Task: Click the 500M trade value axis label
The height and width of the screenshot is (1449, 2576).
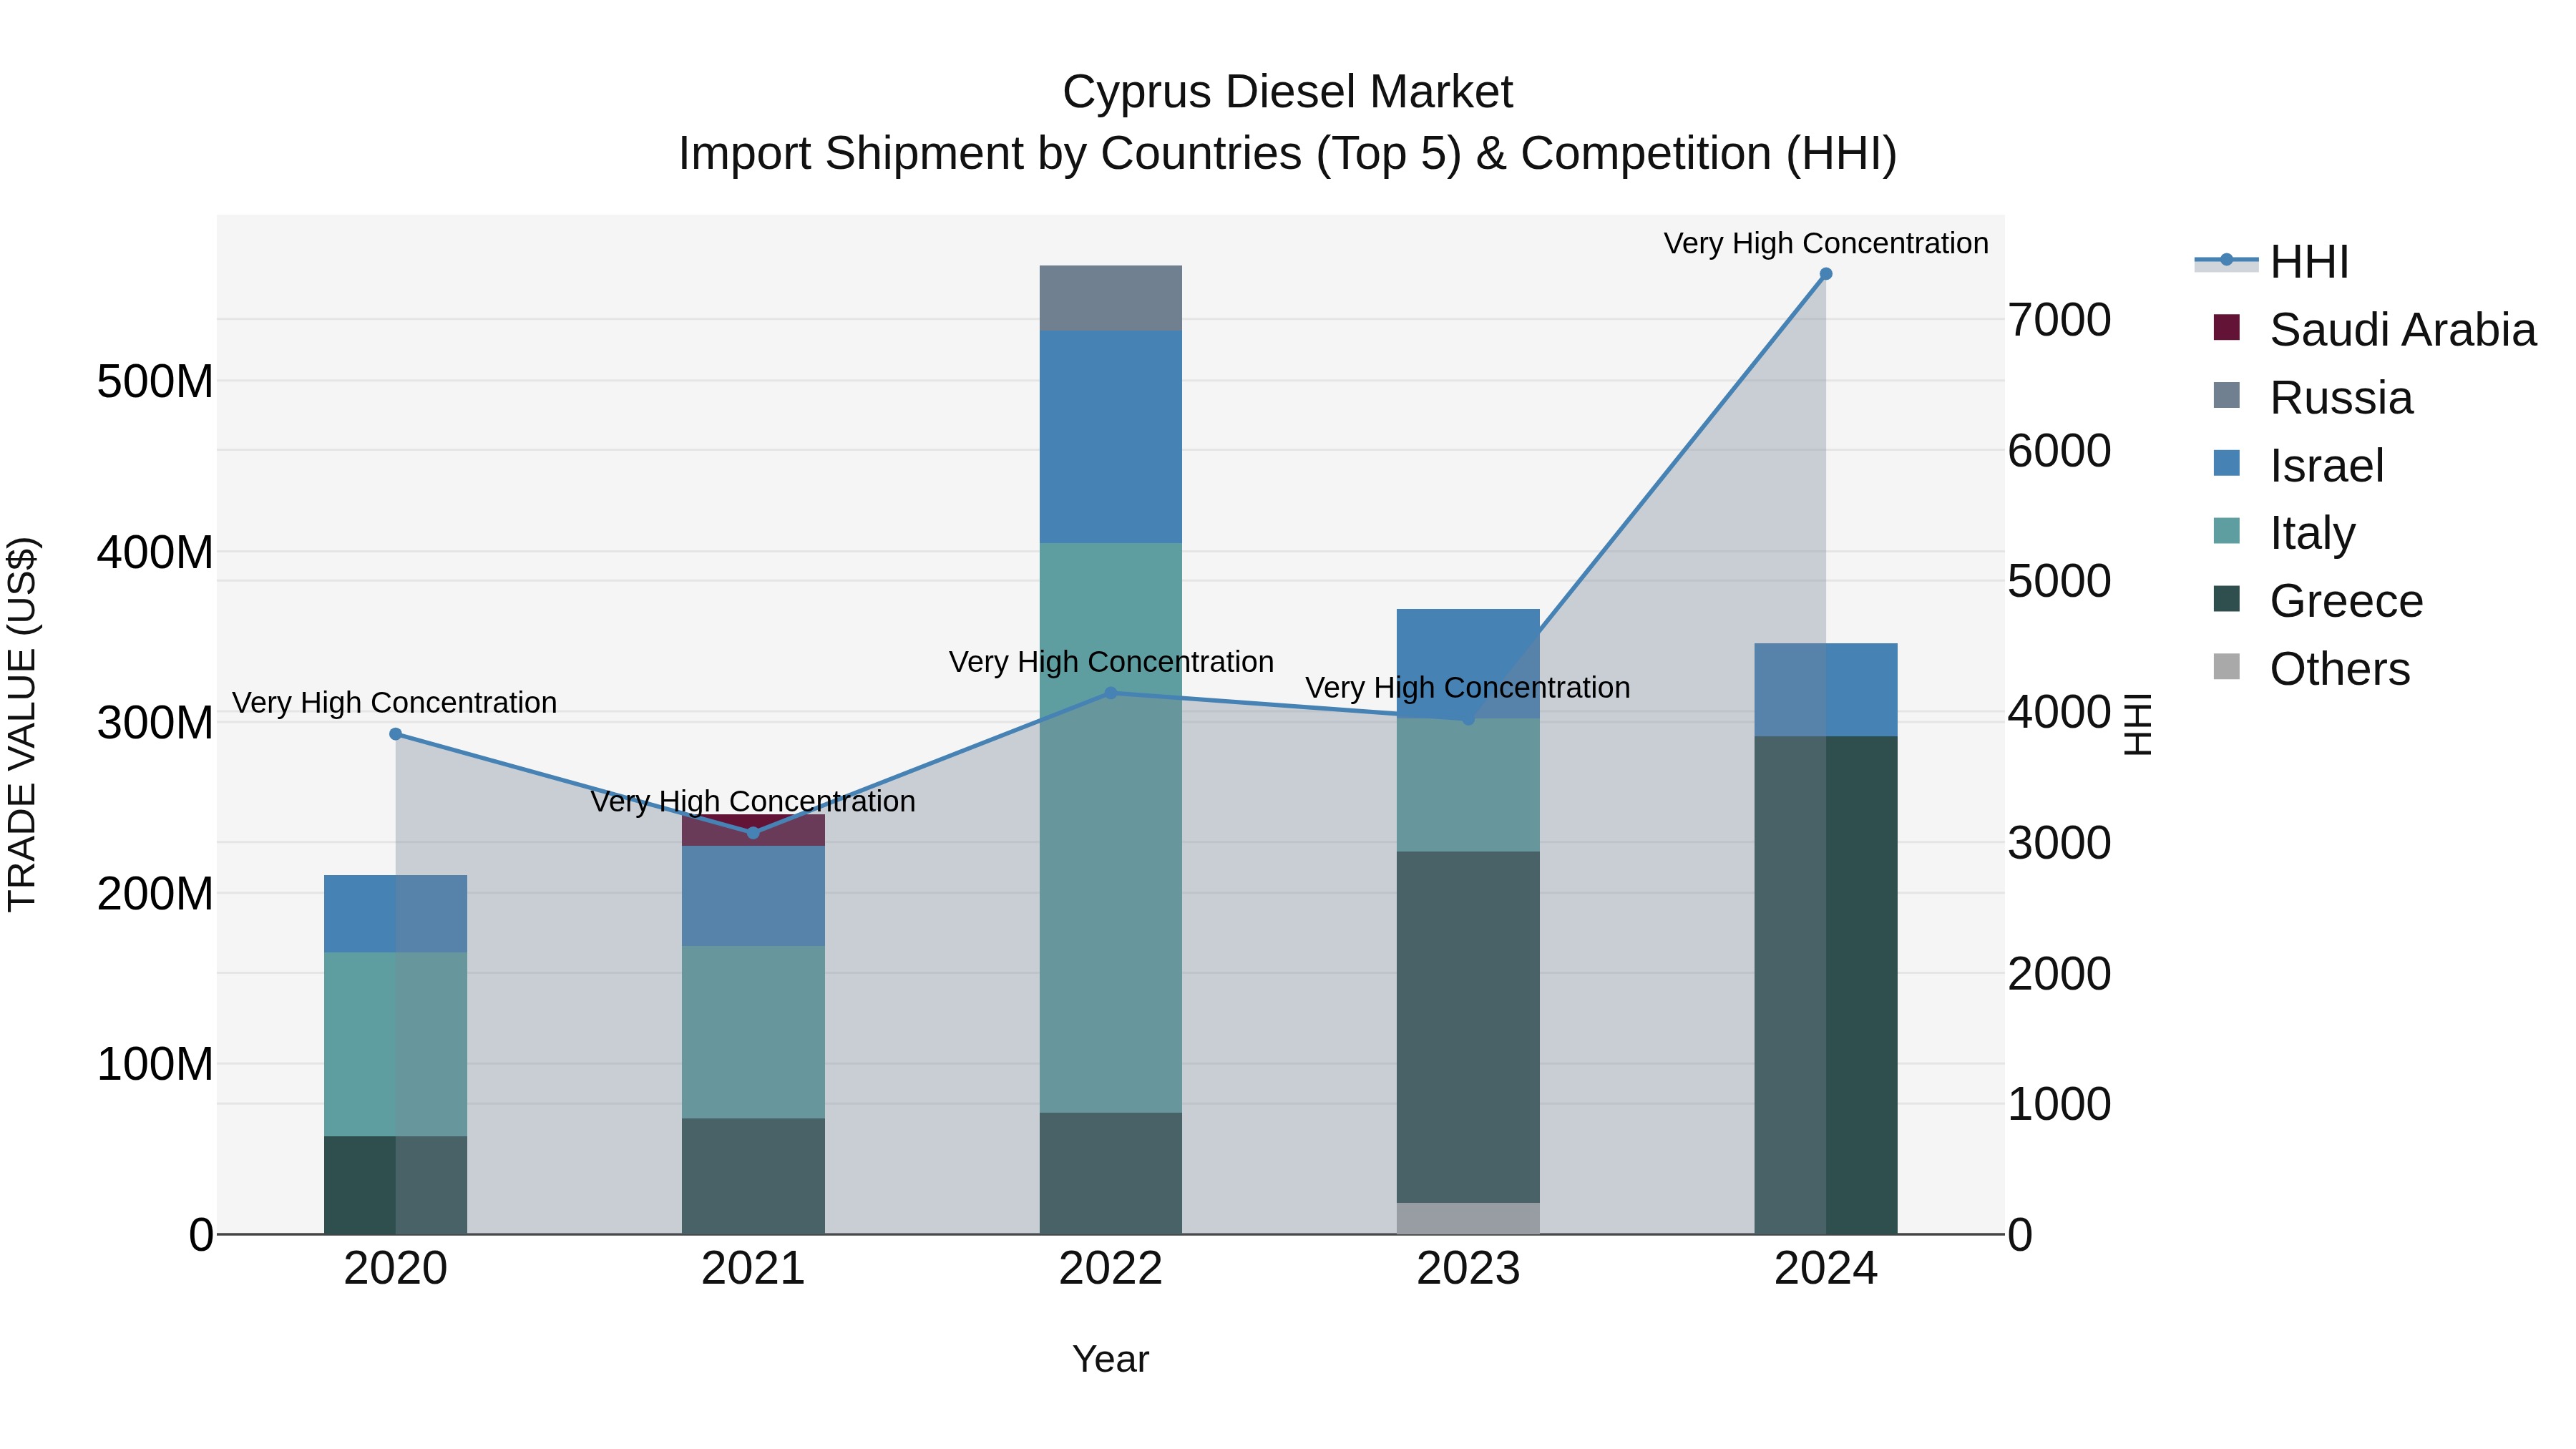Action: click(x=155, y=381)
